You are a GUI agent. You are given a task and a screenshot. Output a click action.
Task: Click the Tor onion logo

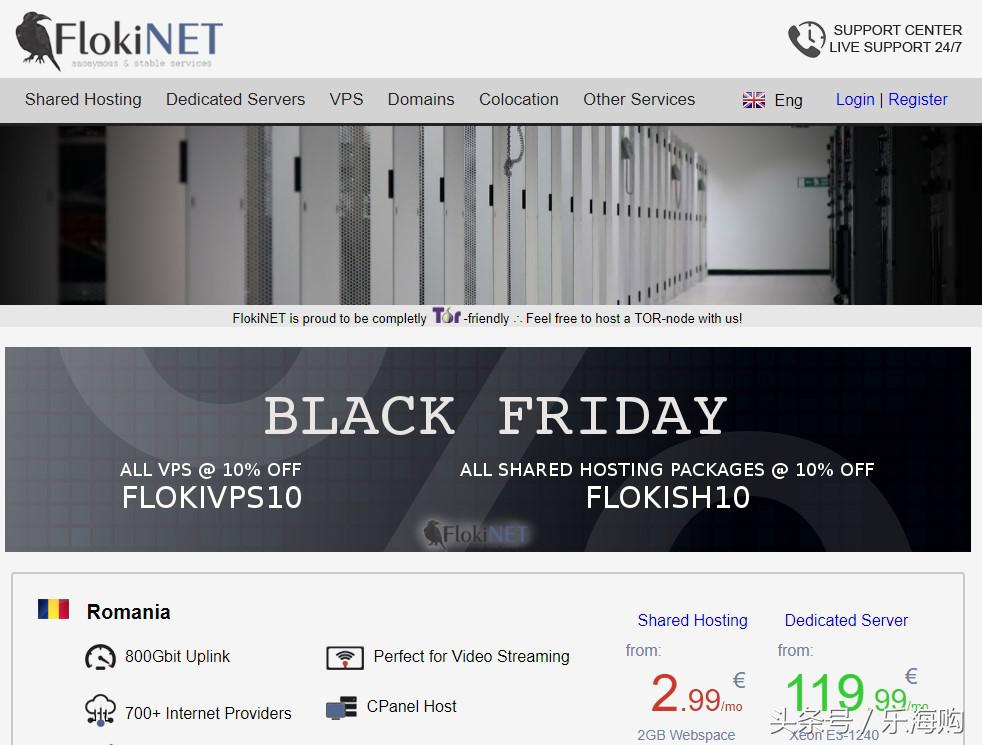click(447, 316)
